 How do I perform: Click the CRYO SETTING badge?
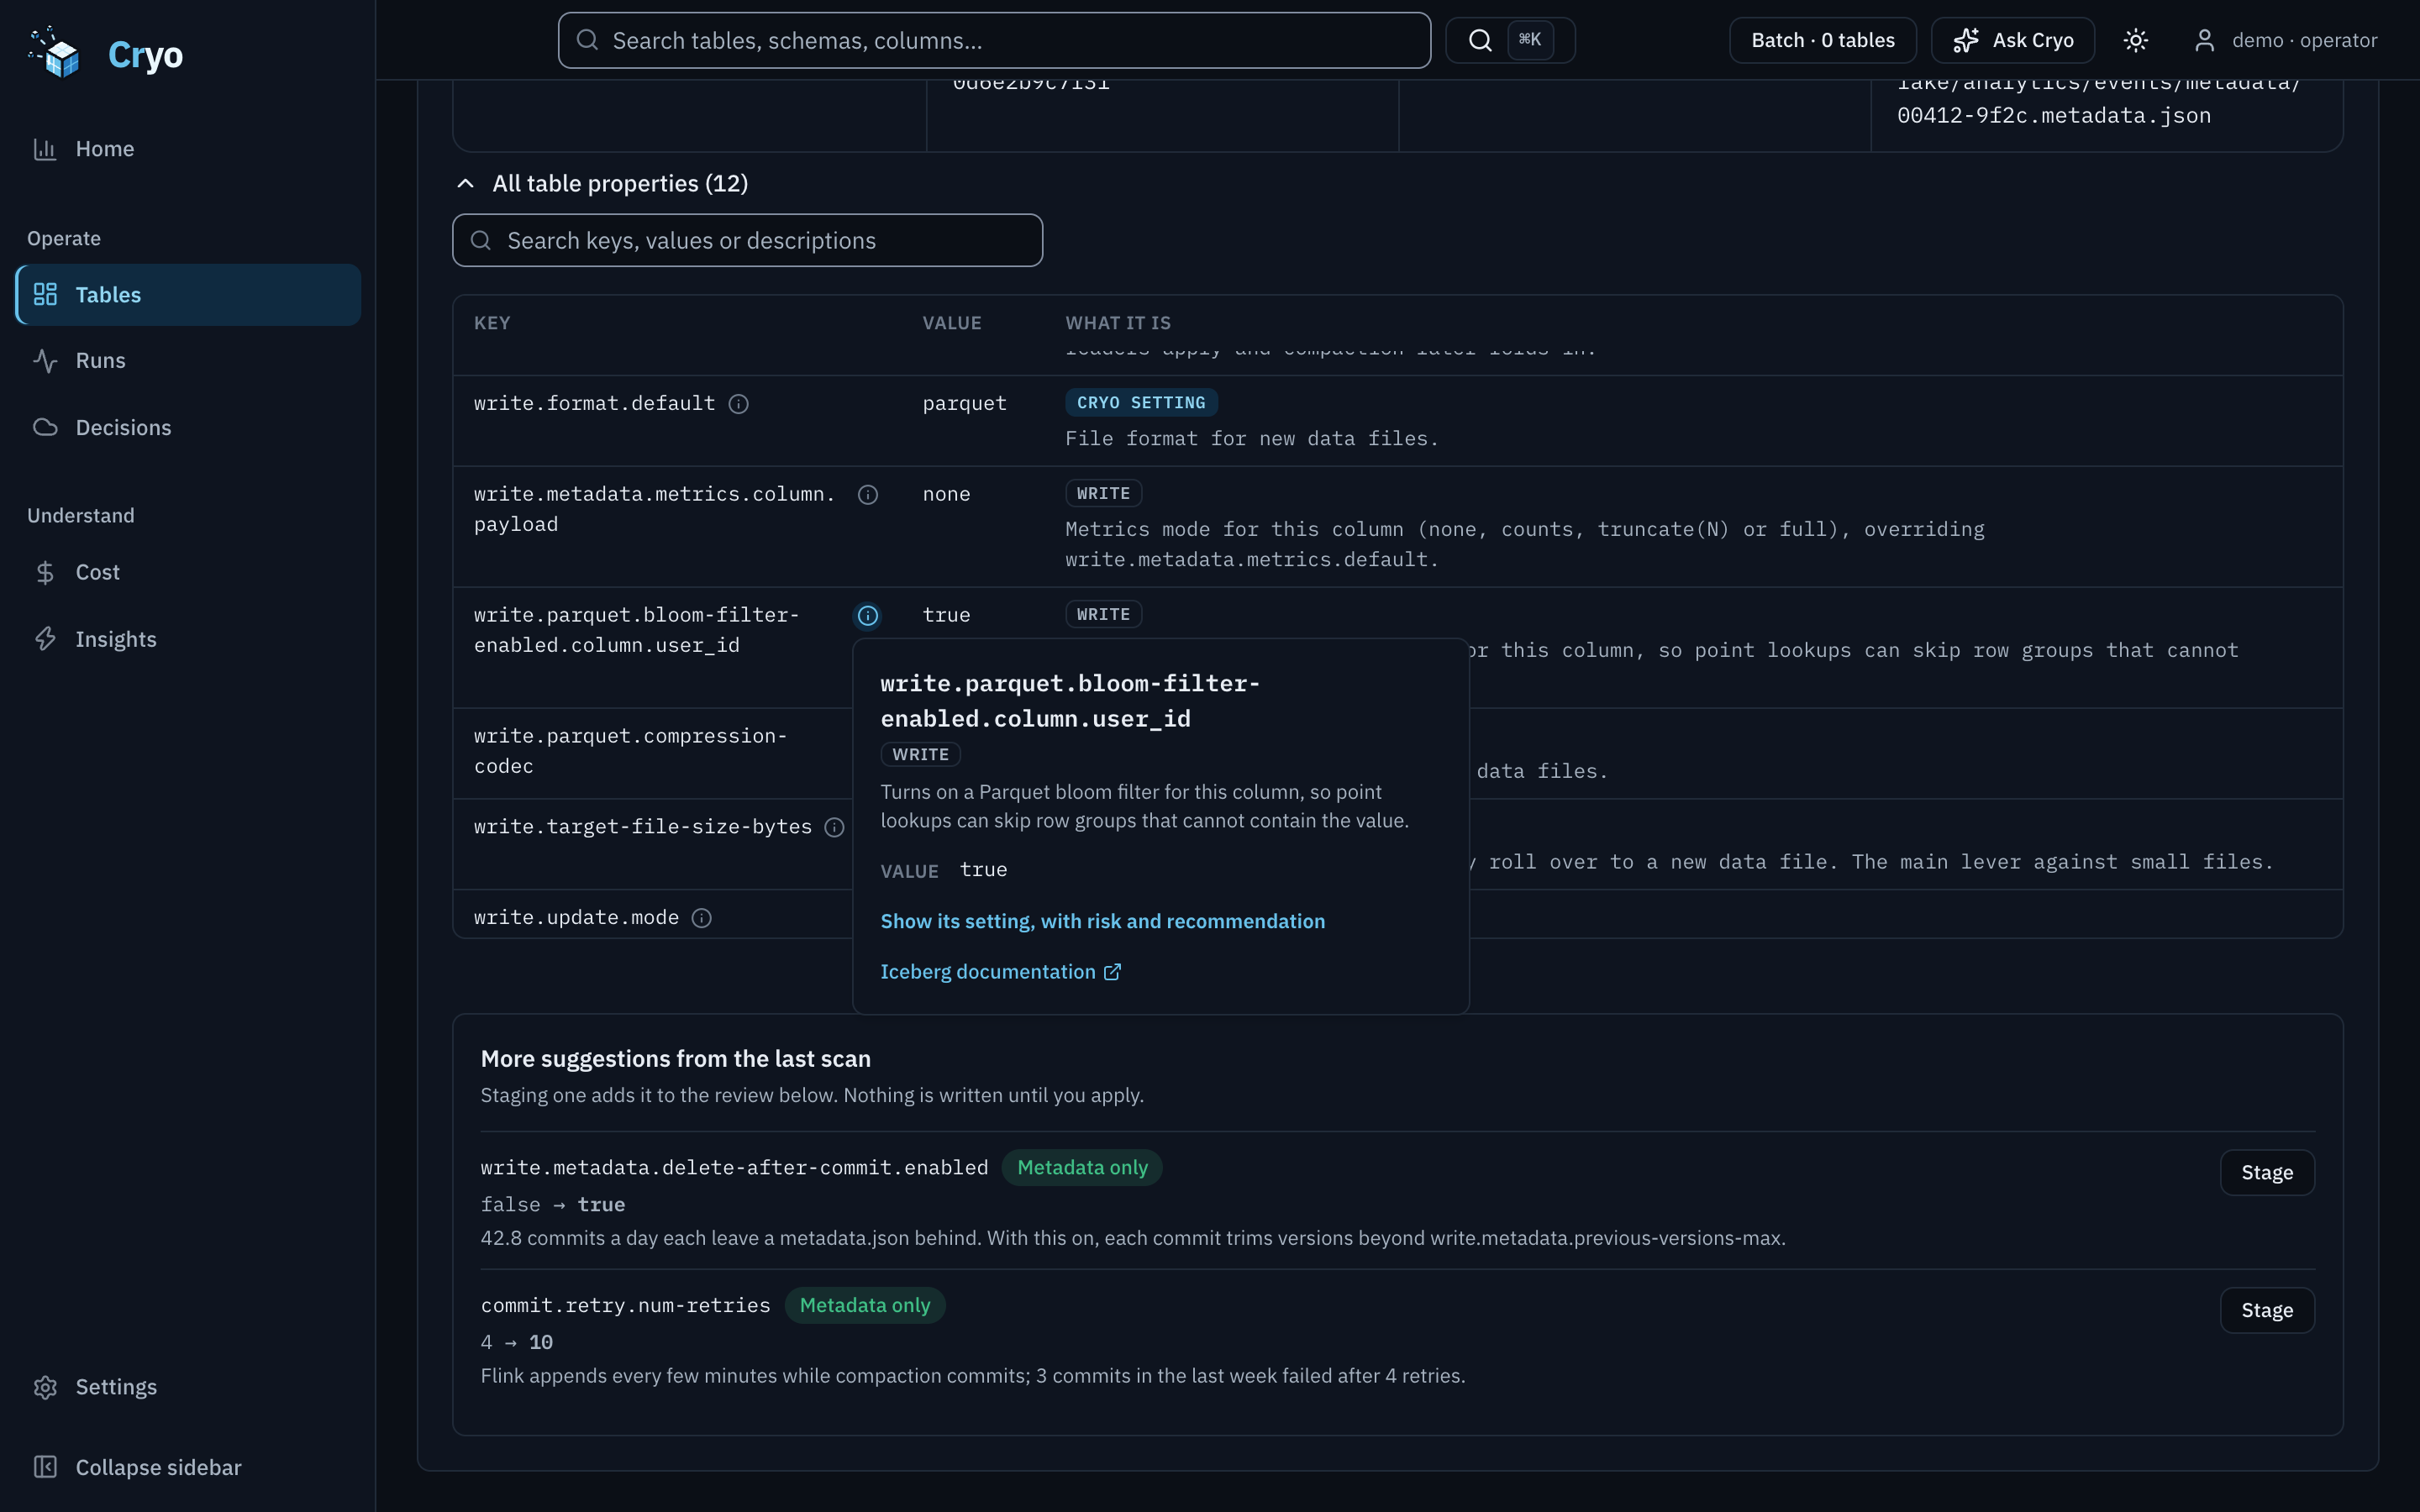pyautogui.click(x=1141, y=403)
